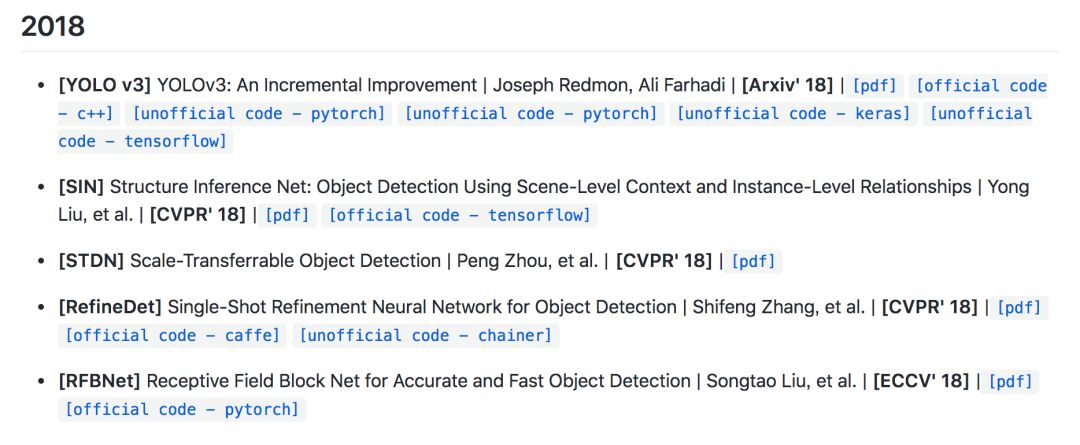Click the 2018 section heading
Screen dimensions: 1080x445
click(x=53, y=26)
